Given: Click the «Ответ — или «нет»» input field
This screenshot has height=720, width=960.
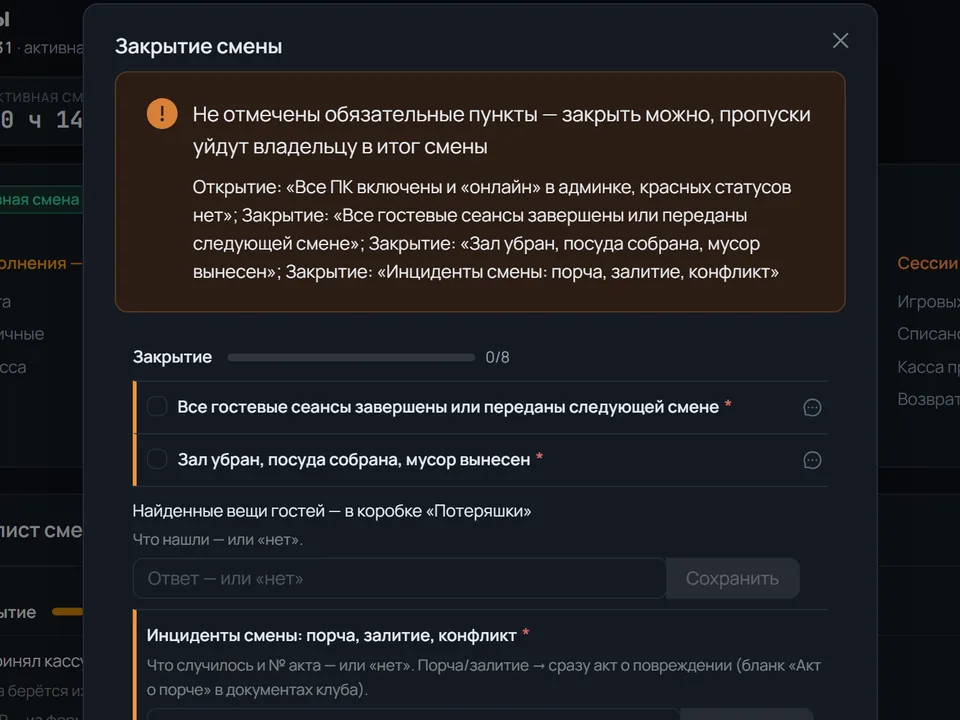Looking at the screenshot, I should 399,578.
